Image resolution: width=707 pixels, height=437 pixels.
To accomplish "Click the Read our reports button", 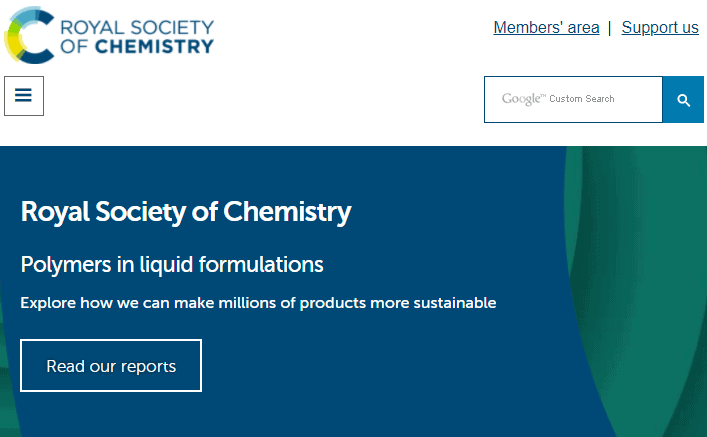I will pos(111,366).
